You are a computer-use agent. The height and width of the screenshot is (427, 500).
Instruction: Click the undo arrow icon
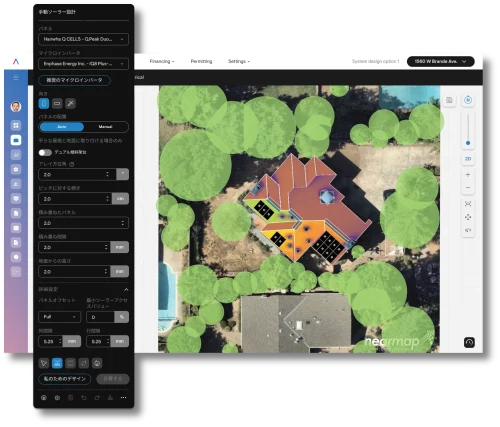tap(84, 398)
